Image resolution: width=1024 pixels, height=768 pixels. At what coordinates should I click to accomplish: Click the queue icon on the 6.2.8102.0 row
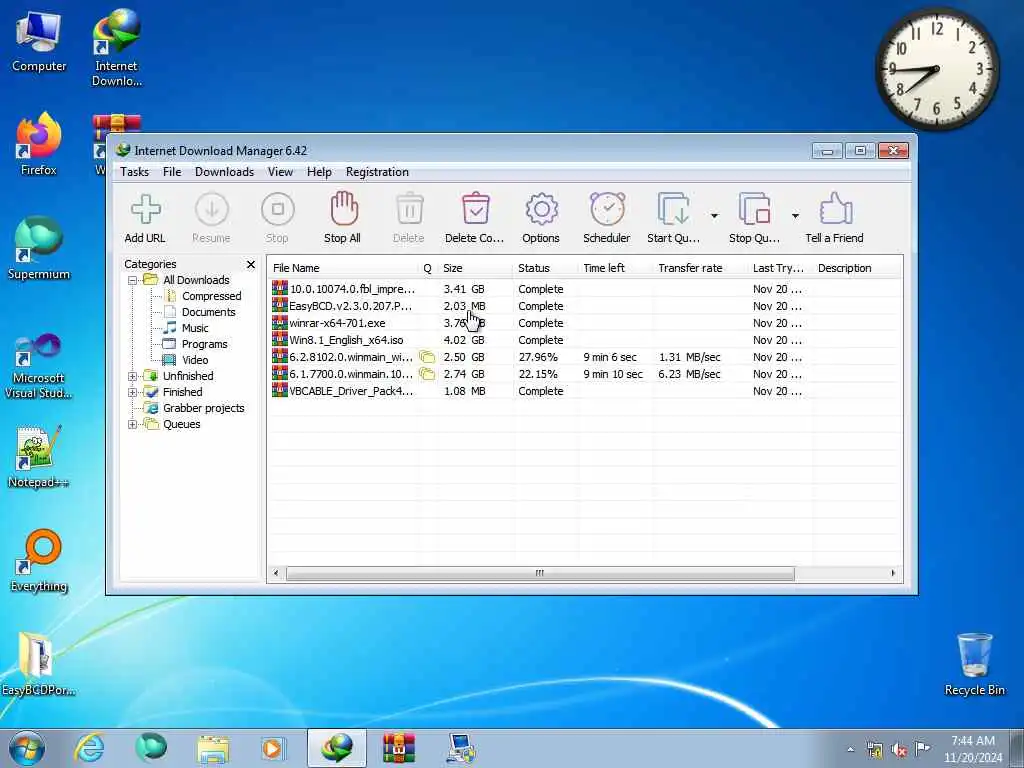(x=427, y=357)
